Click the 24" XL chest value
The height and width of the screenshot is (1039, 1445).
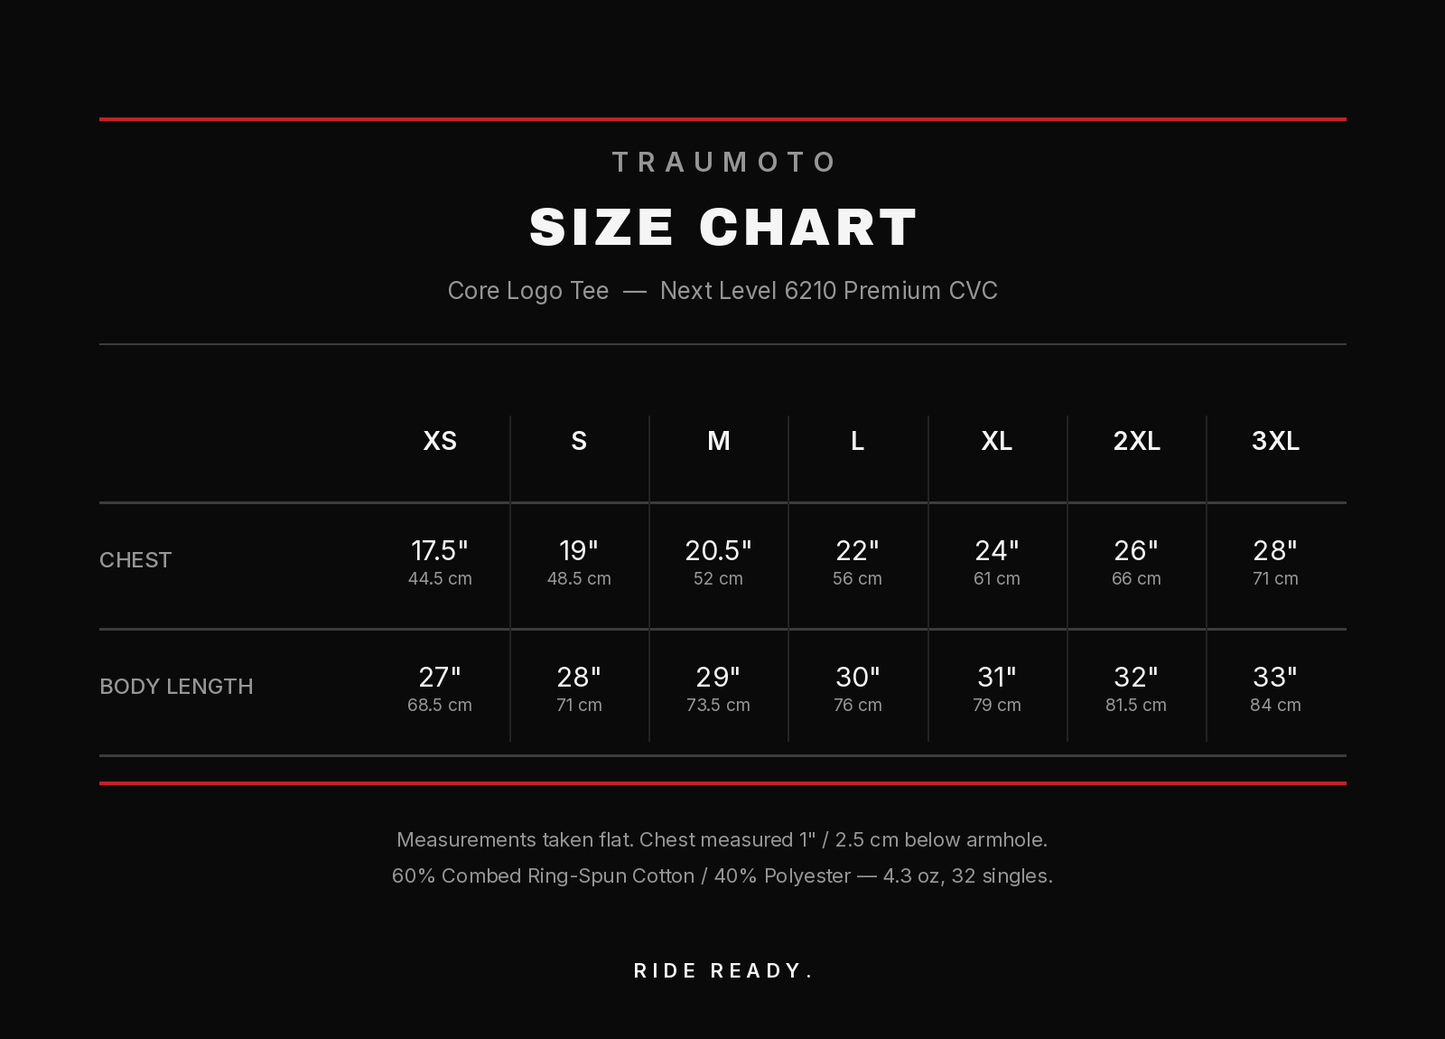[x=997, y=551]
